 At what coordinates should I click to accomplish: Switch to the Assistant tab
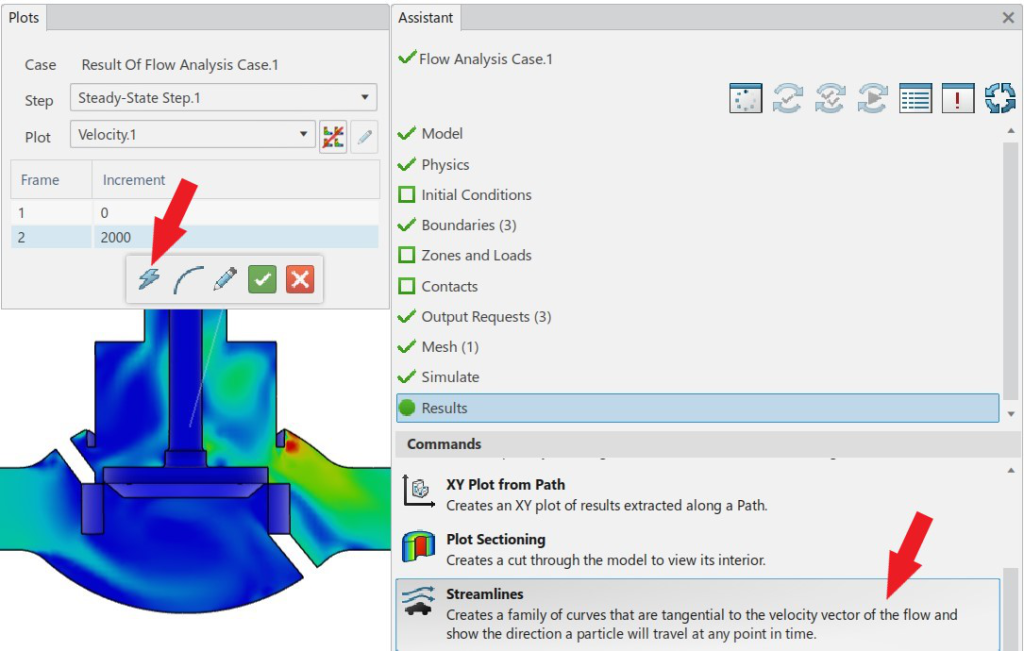(x=426, y=18)
